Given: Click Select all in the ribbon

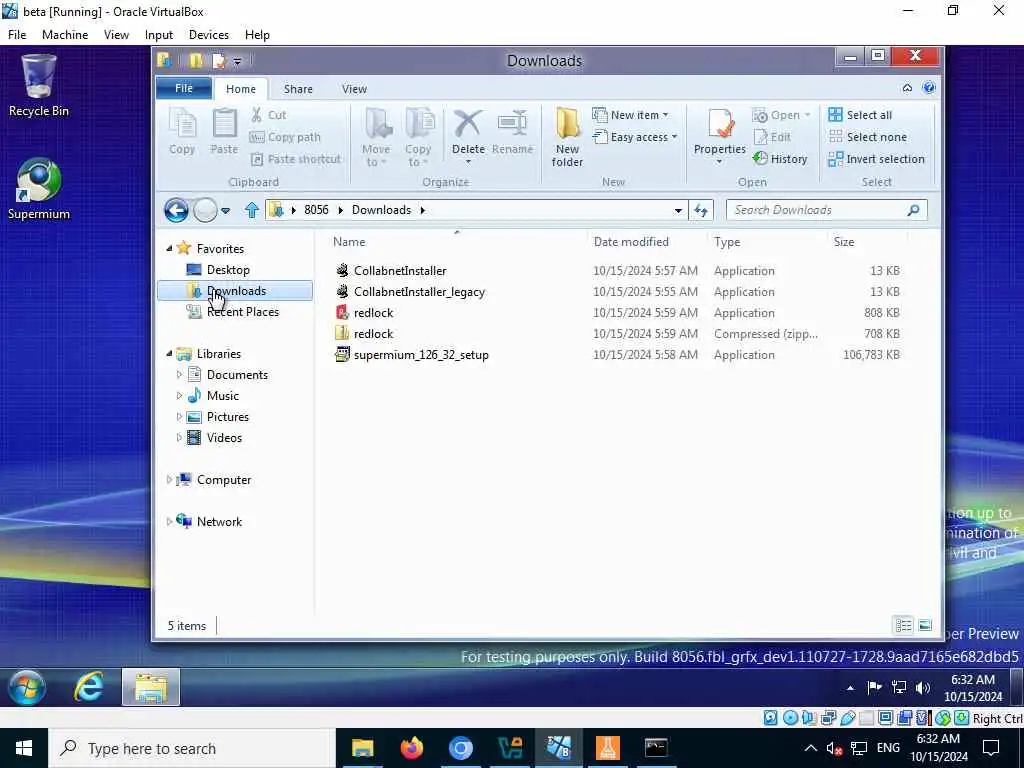Looking at the screenshot, I should click(x=859, y=115).
